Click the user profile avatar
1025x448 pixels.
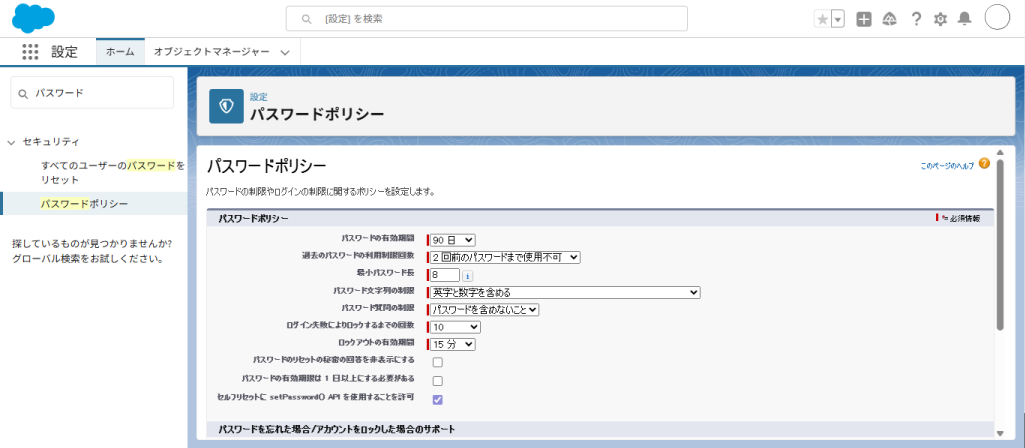point(997,18)
